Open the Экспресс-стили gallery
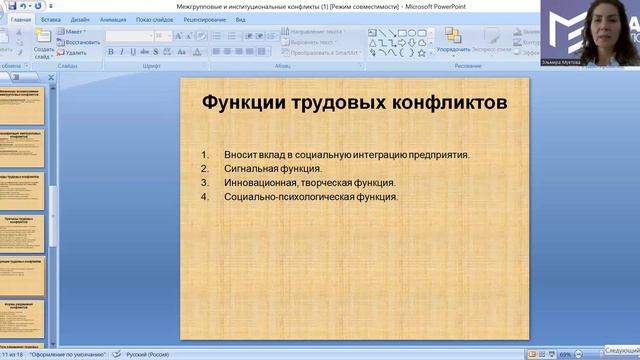Viewport: 640px width, 360px height. point(492,42)
